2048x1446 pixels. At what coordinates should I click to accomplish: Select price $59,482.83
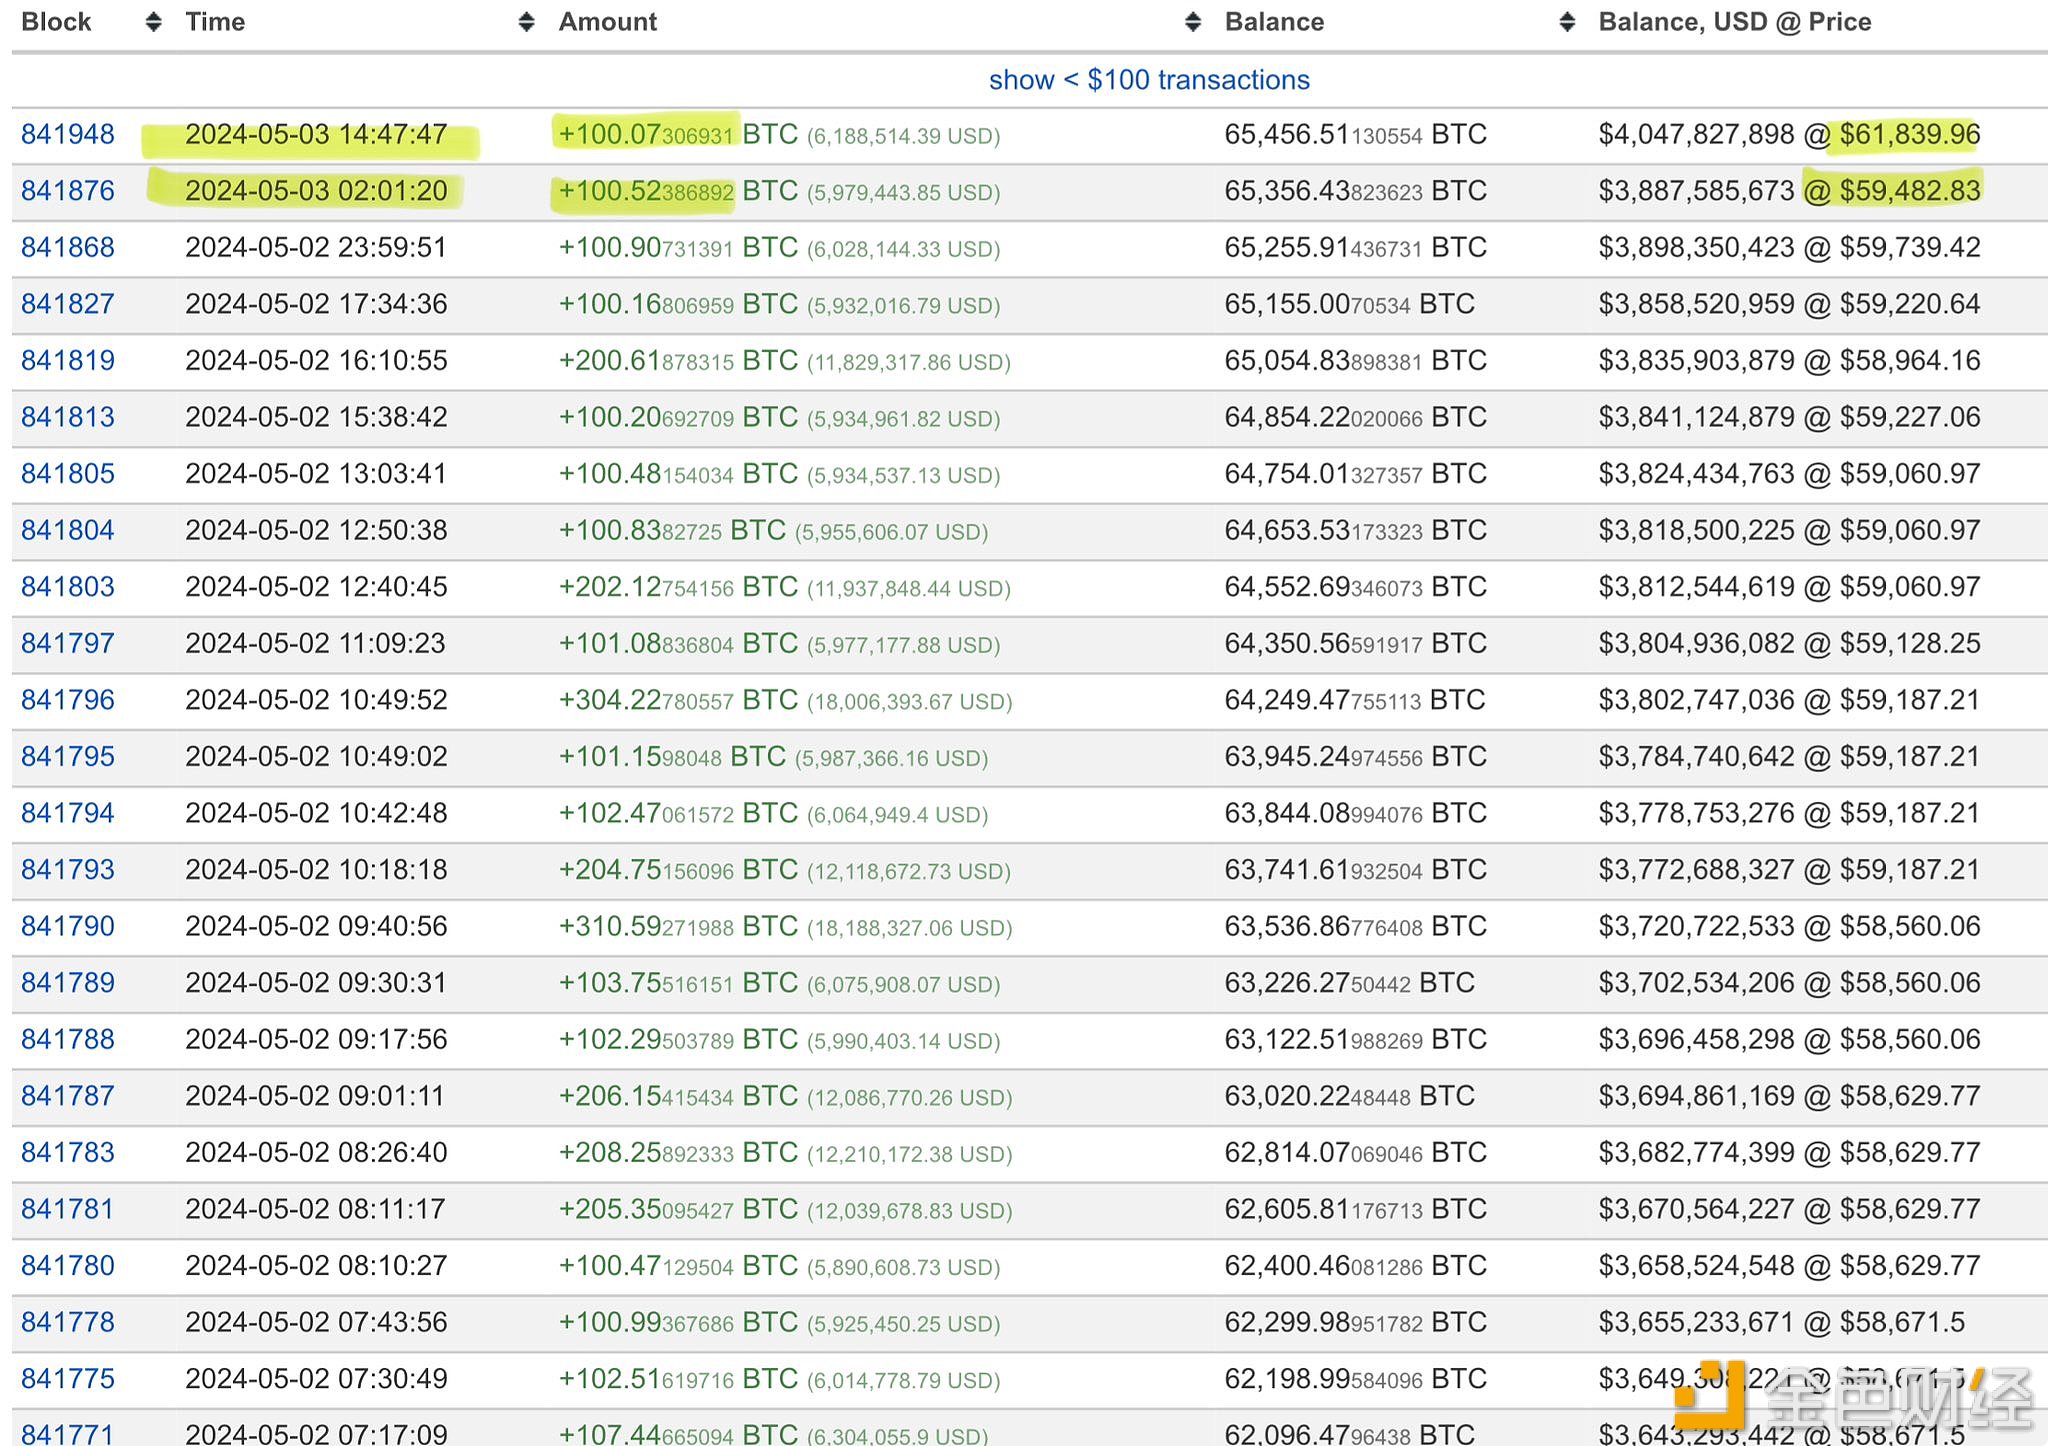click(1910, 191)
